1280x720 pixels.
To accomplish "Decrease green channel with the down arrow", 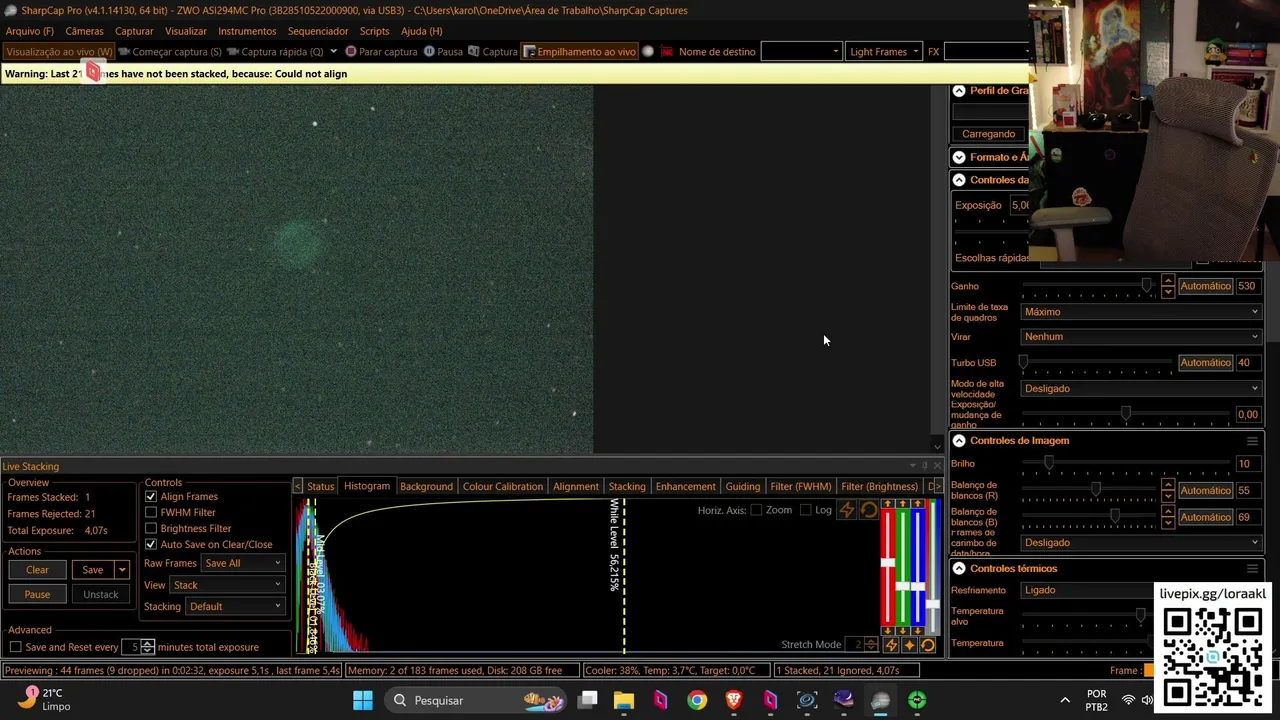I will pos(903,631).
